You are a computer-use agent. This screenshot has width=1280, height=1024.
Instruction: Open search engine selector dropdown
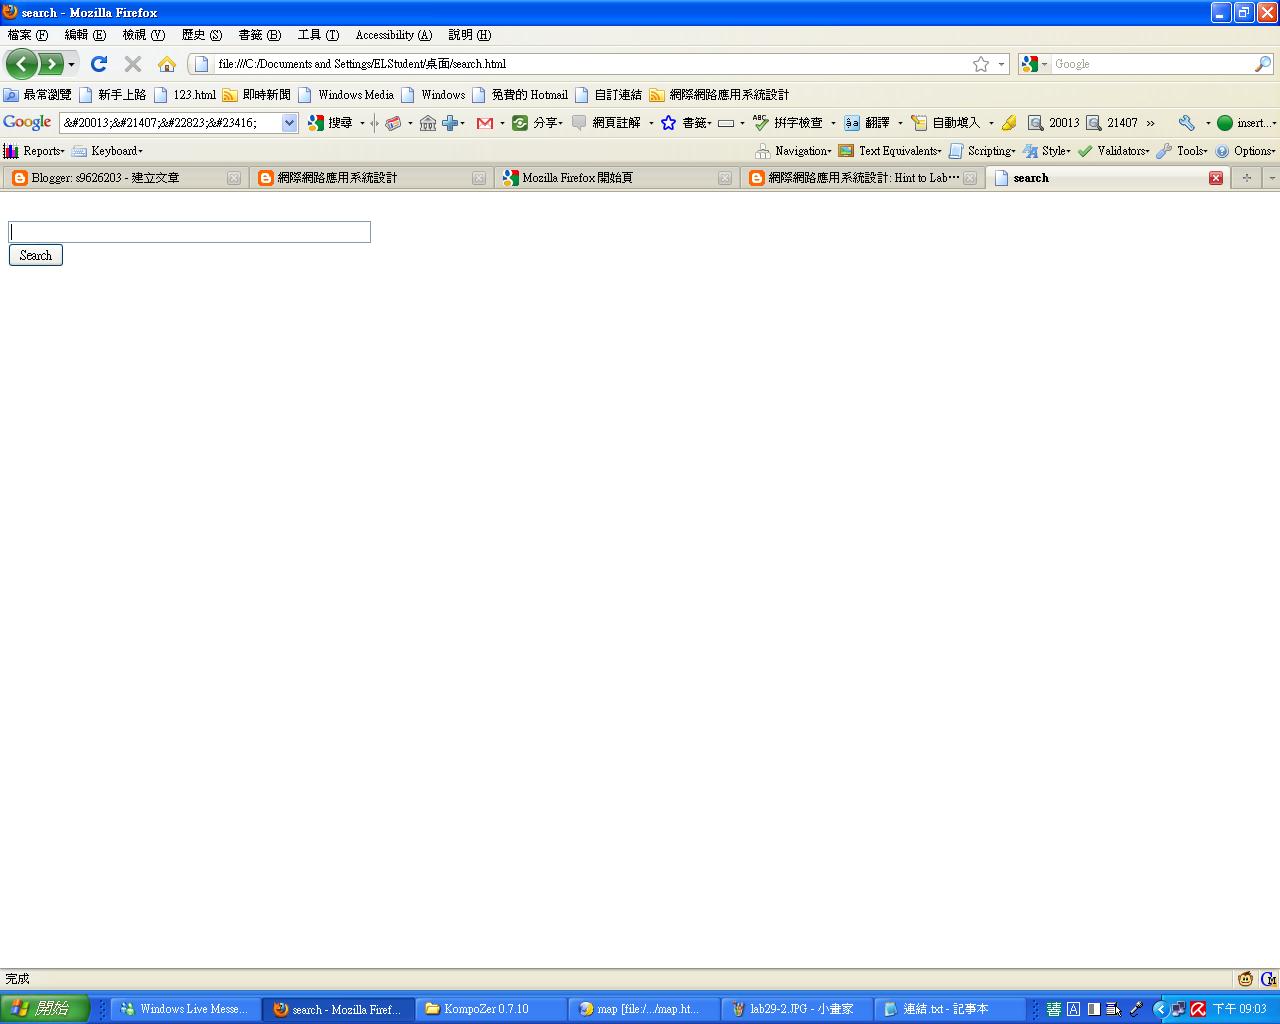(1034, 64)
